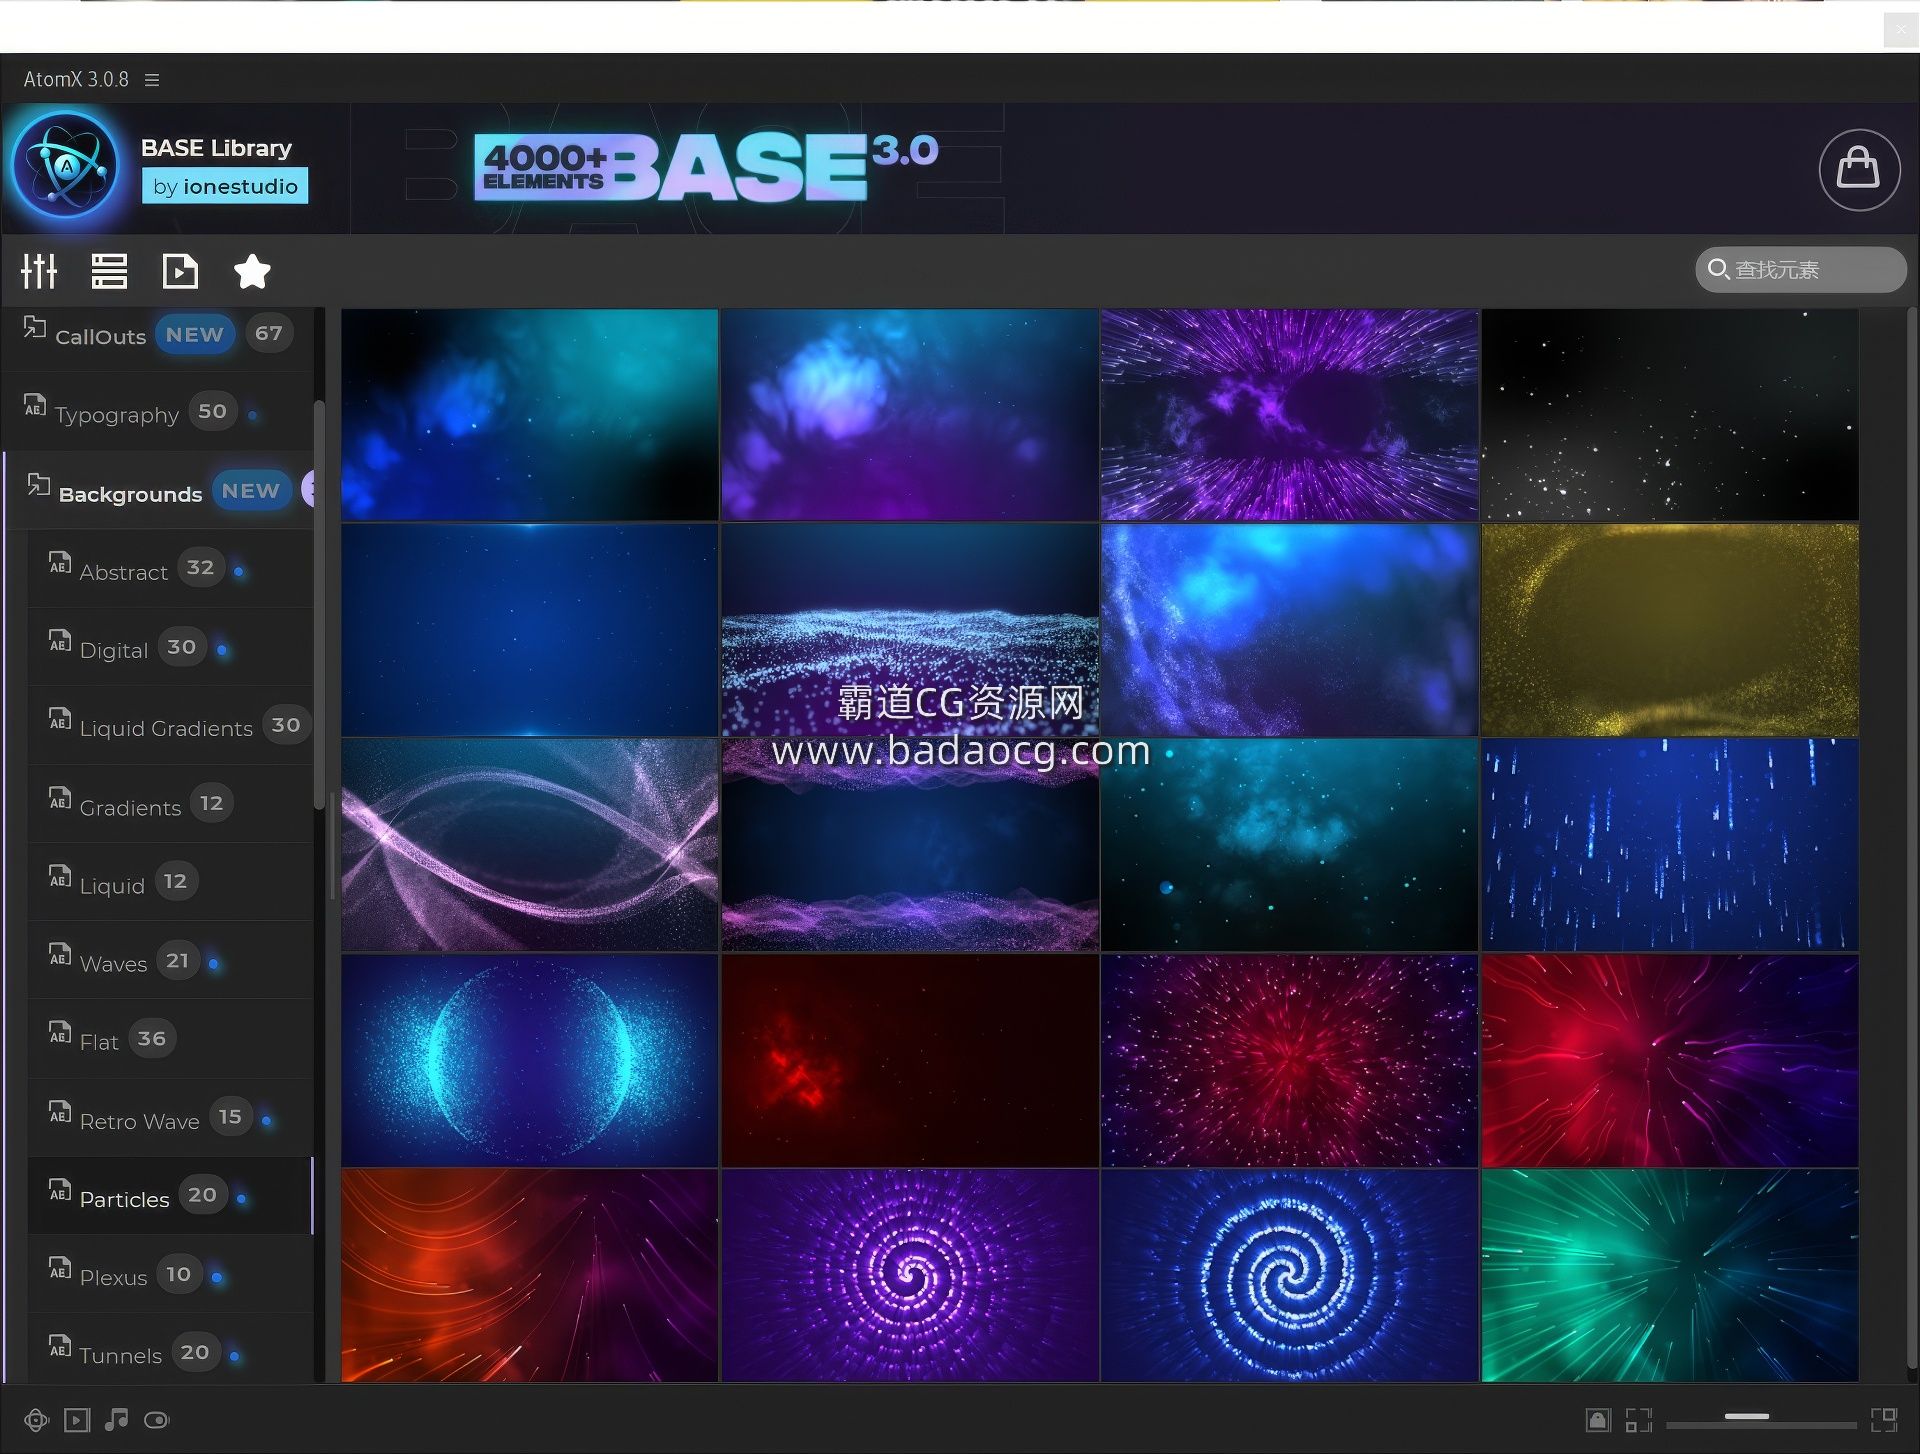Screen dimensions: 1920x1454
Task: Click the Typography AE file icon
Action: pos(35,404)
